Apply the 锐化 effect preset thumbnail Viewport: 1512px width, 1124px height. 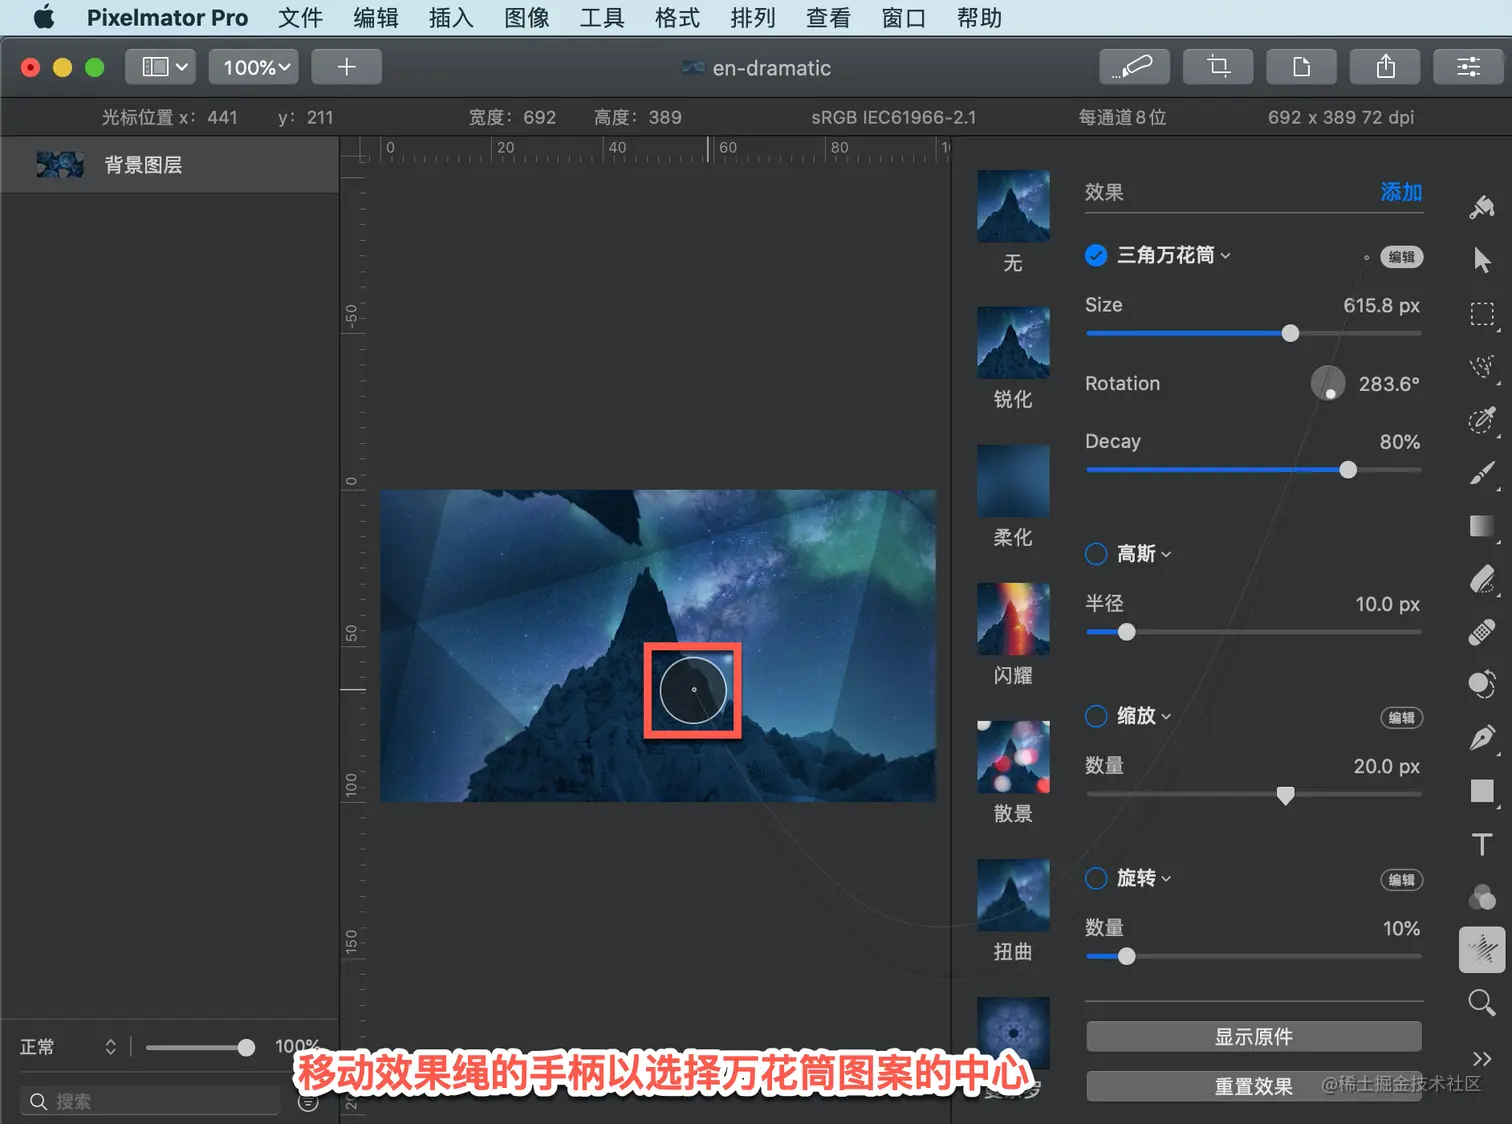[x=1013, y=342]
